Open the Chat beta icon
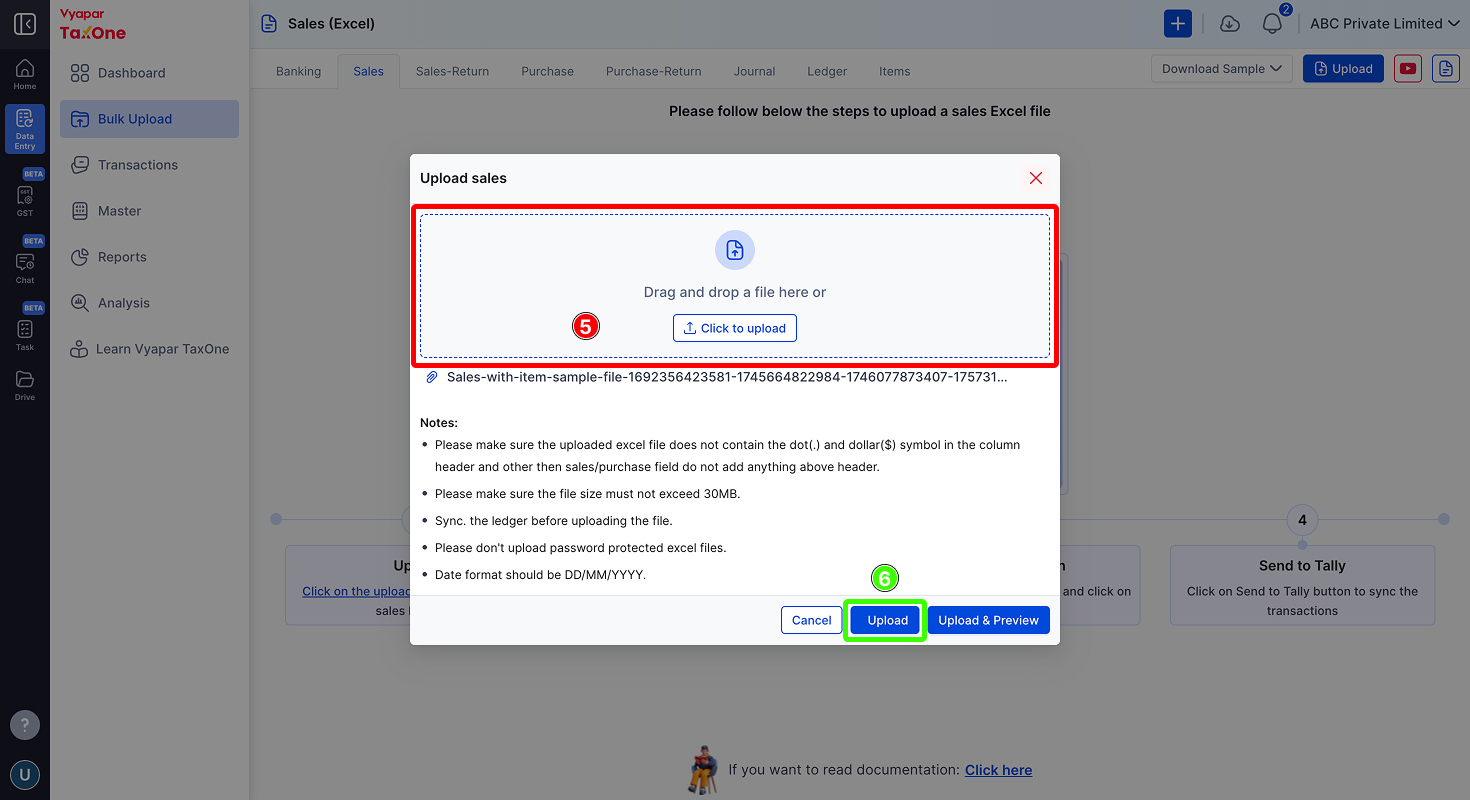The height and width of the screenshot is (800, 1470). point(25,267)
